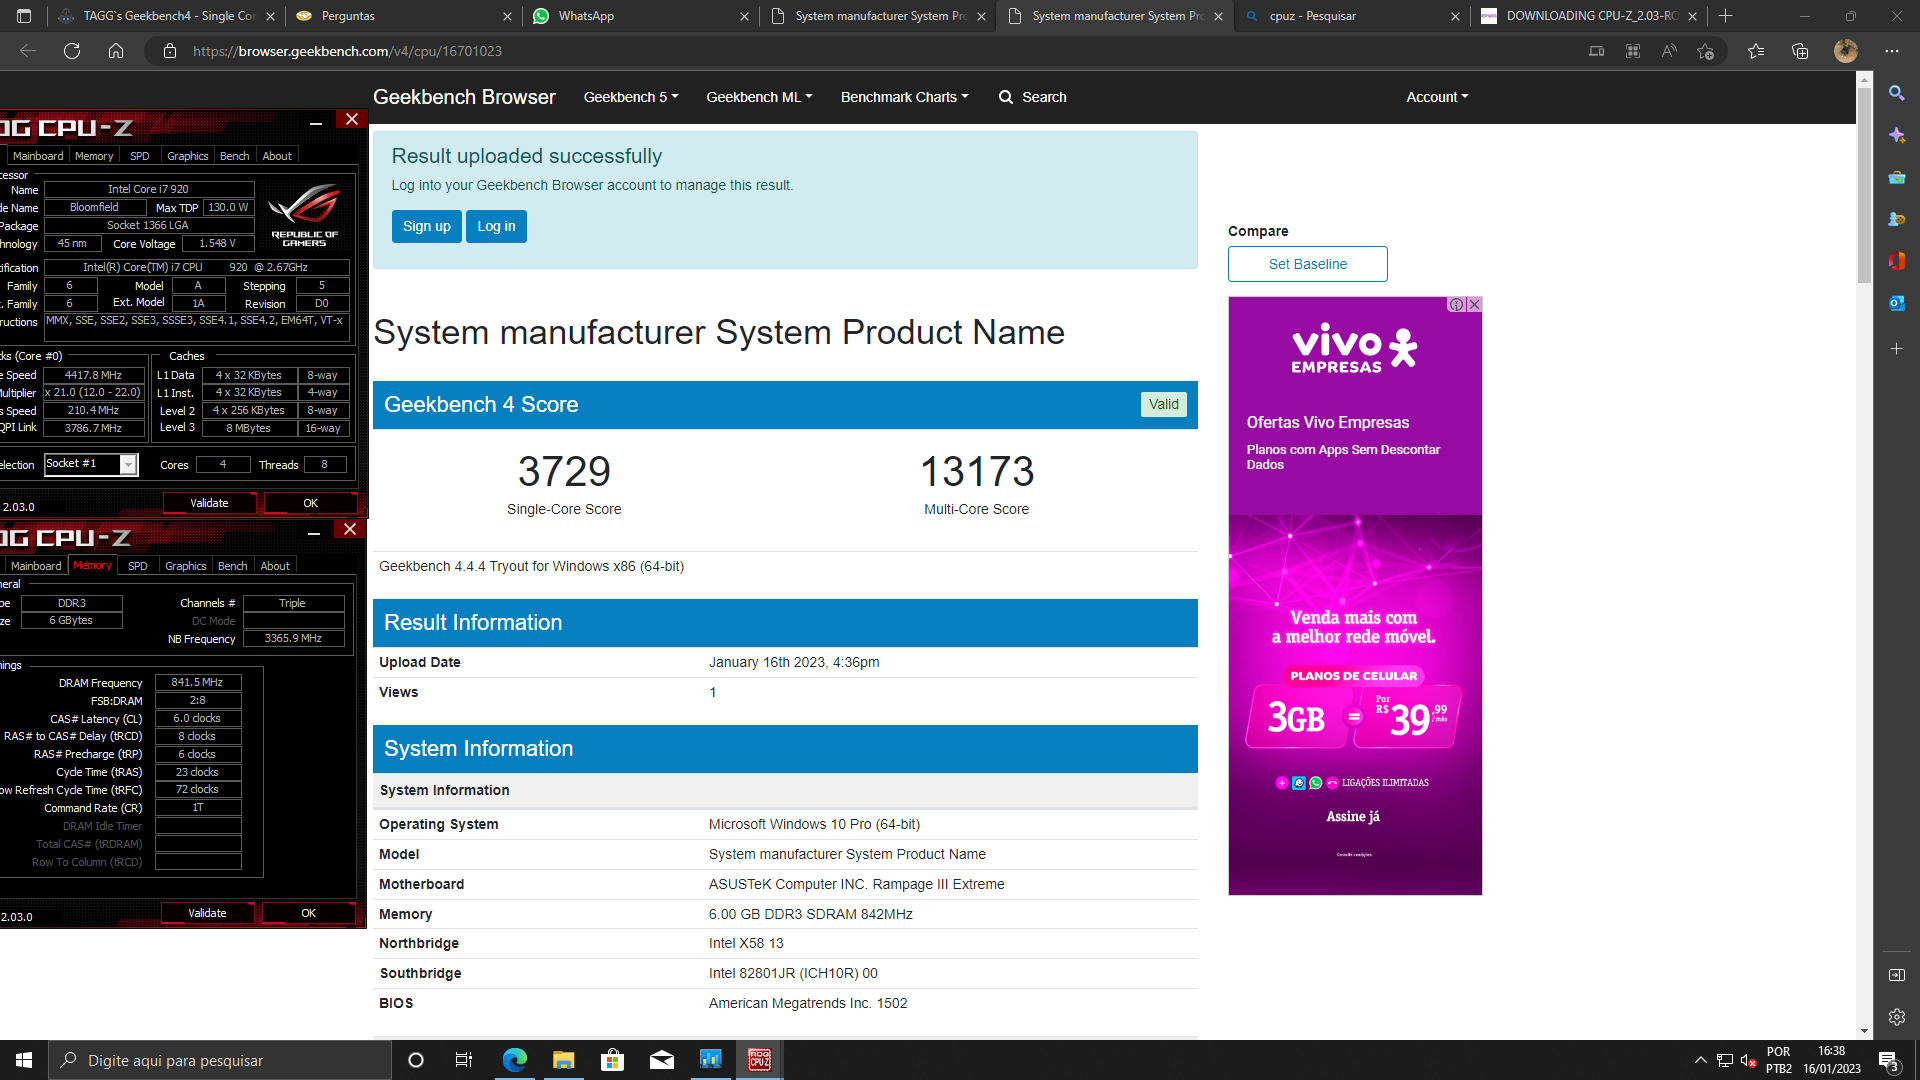This screenshot has width=1920, height=1080.
Task: Switch to Graphics tab in upper CPU-Z
Action: (187, 156)
